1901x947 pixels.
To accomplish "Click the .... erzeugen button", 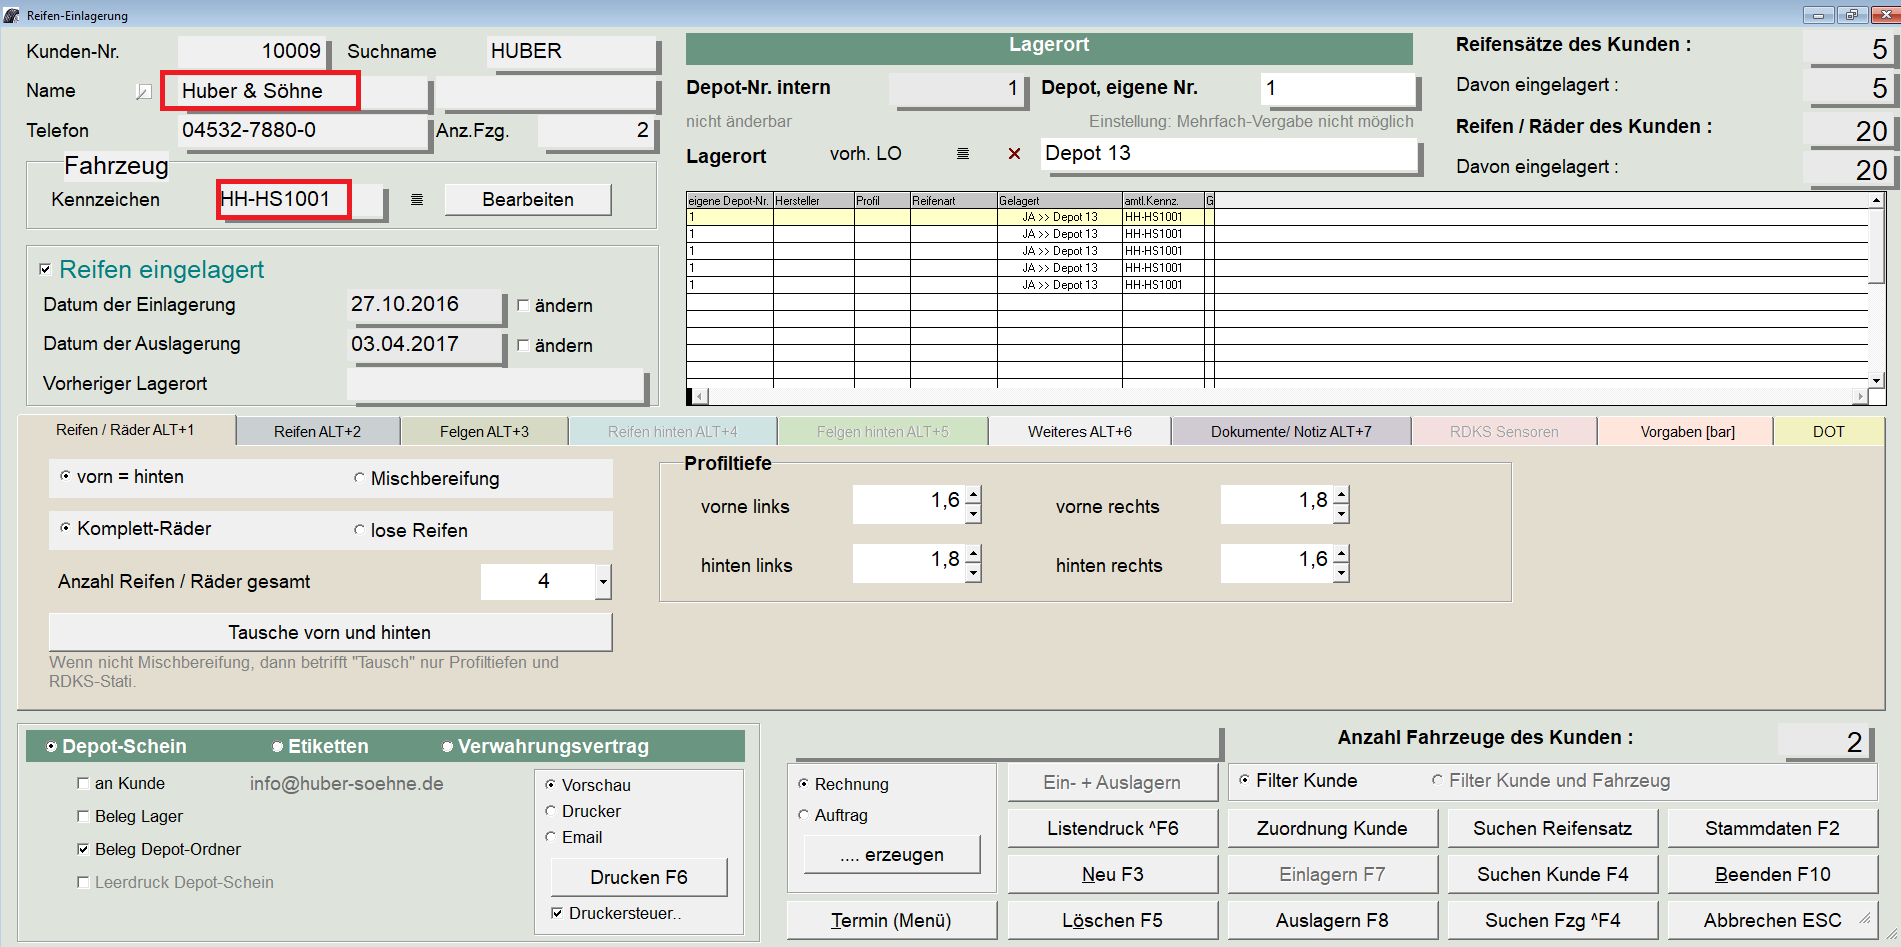I will pyautogui.click(x=892, y=854).
